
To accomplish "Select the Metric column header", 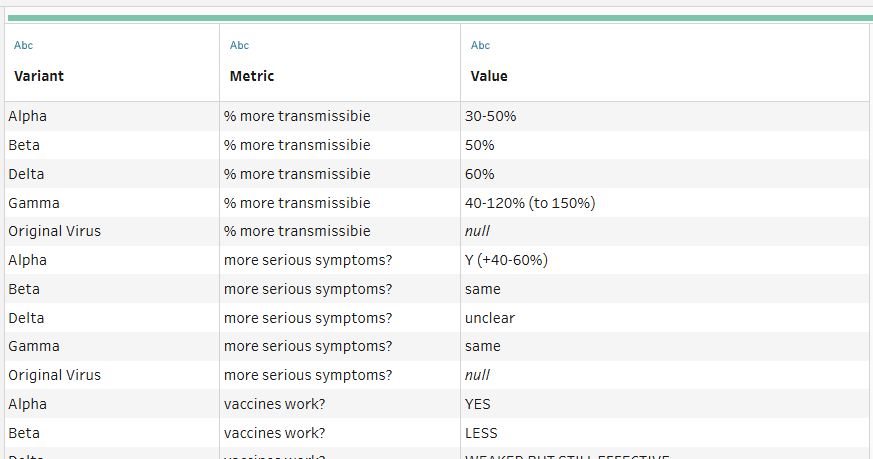I will click(x=251, y=76).
